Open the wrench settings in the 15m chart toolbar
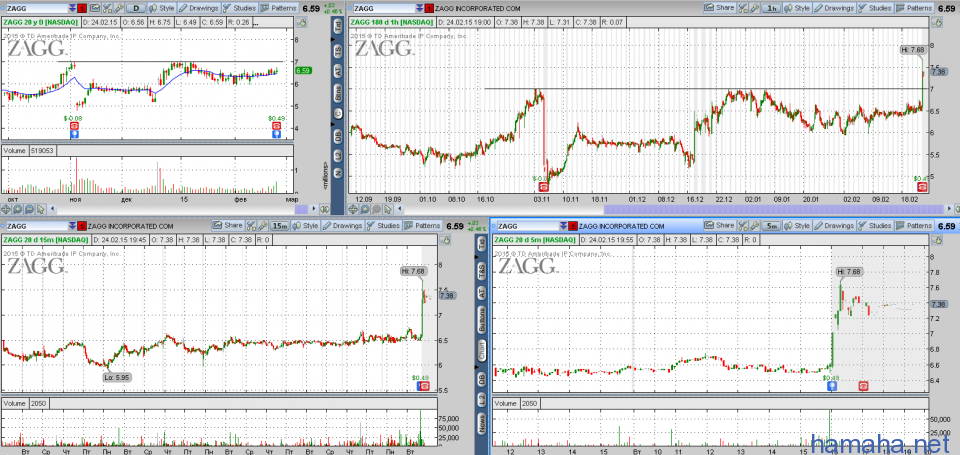The width and height of the screenshot is (960, 455). point(263,225)
